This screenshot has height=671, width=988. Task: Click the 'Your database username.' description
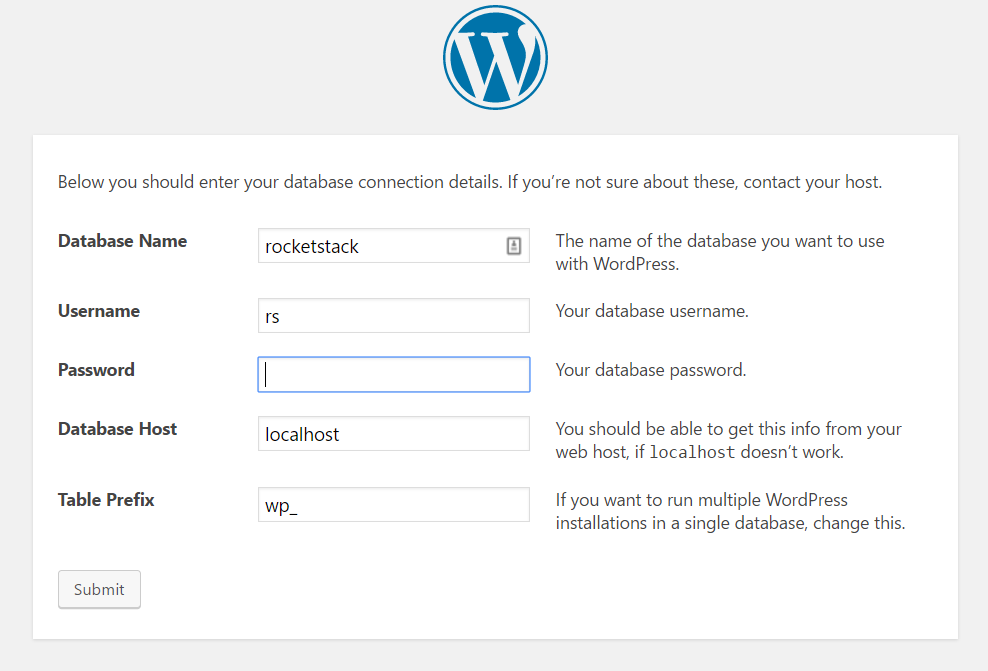(652, 311)
